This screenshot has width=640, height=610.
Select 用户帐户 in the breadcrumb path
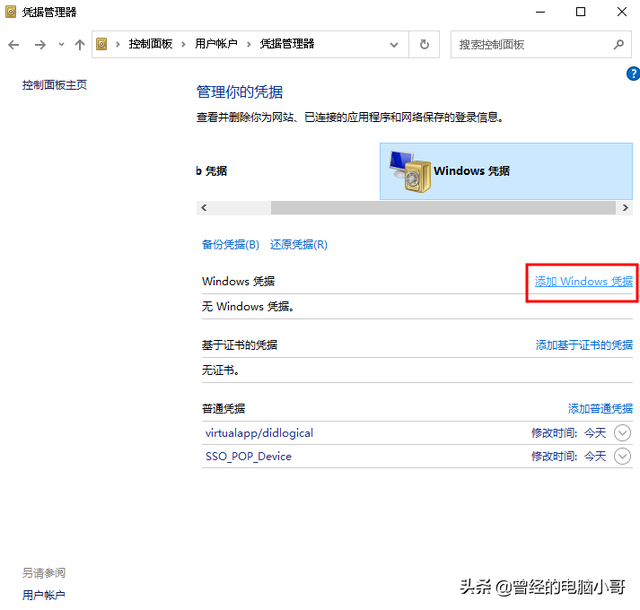coord(216,44)
